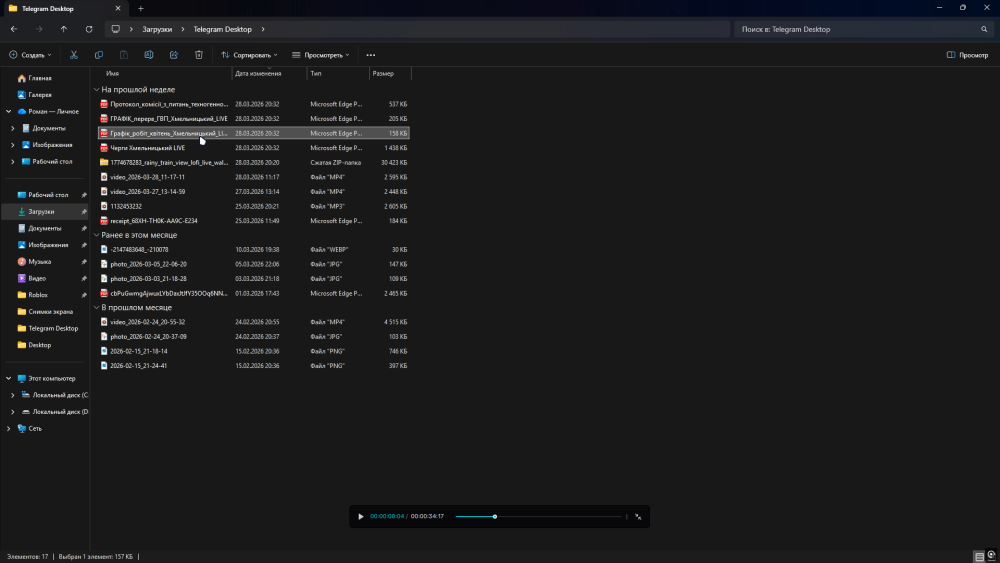Viewport: 1000px width, 563px height.
Task: Select file video_2026-02-24_20-55-32
Action: [x=253, y=322]
